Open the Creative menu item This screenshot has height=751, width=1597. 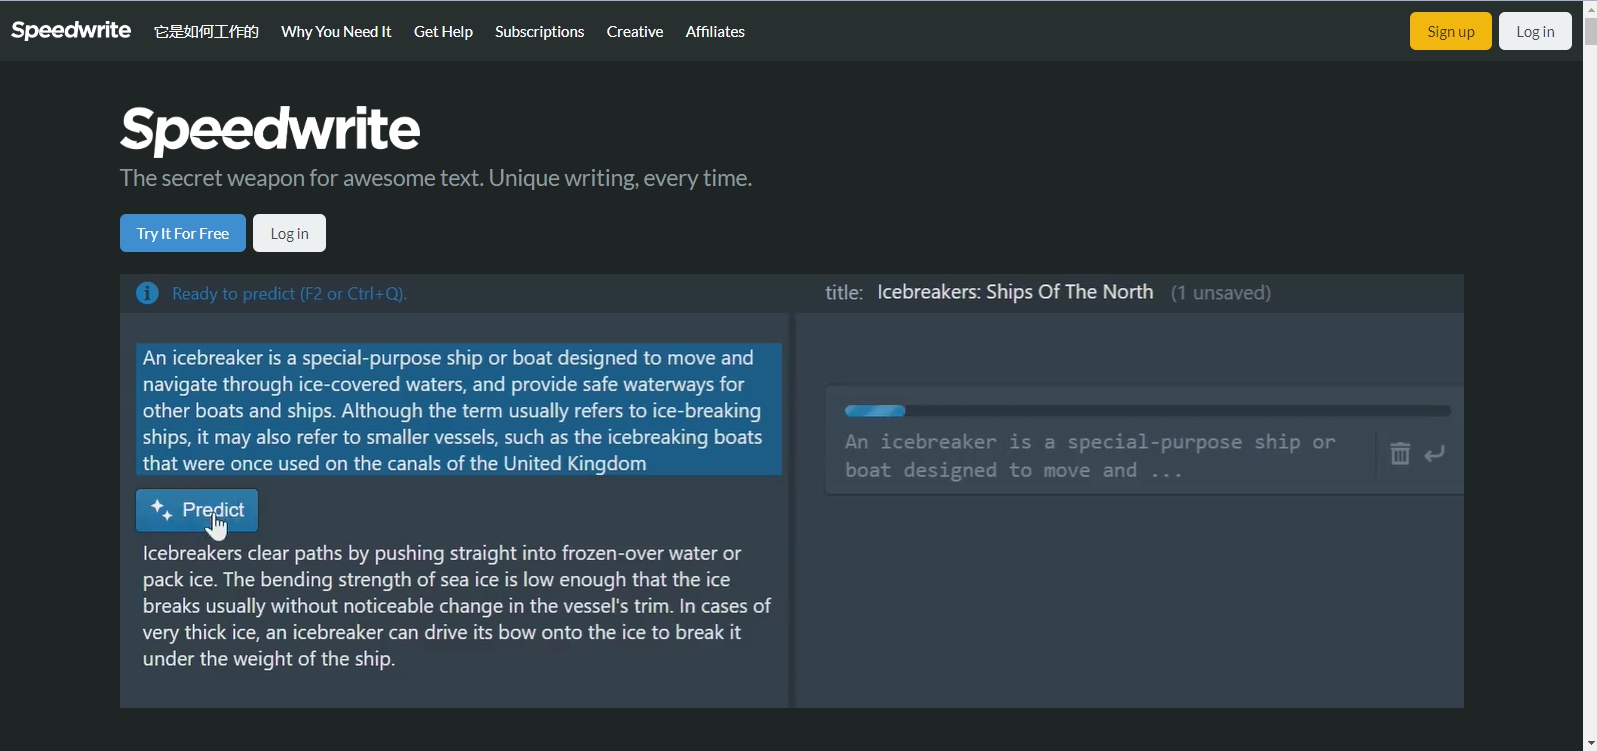click(635, 32)
